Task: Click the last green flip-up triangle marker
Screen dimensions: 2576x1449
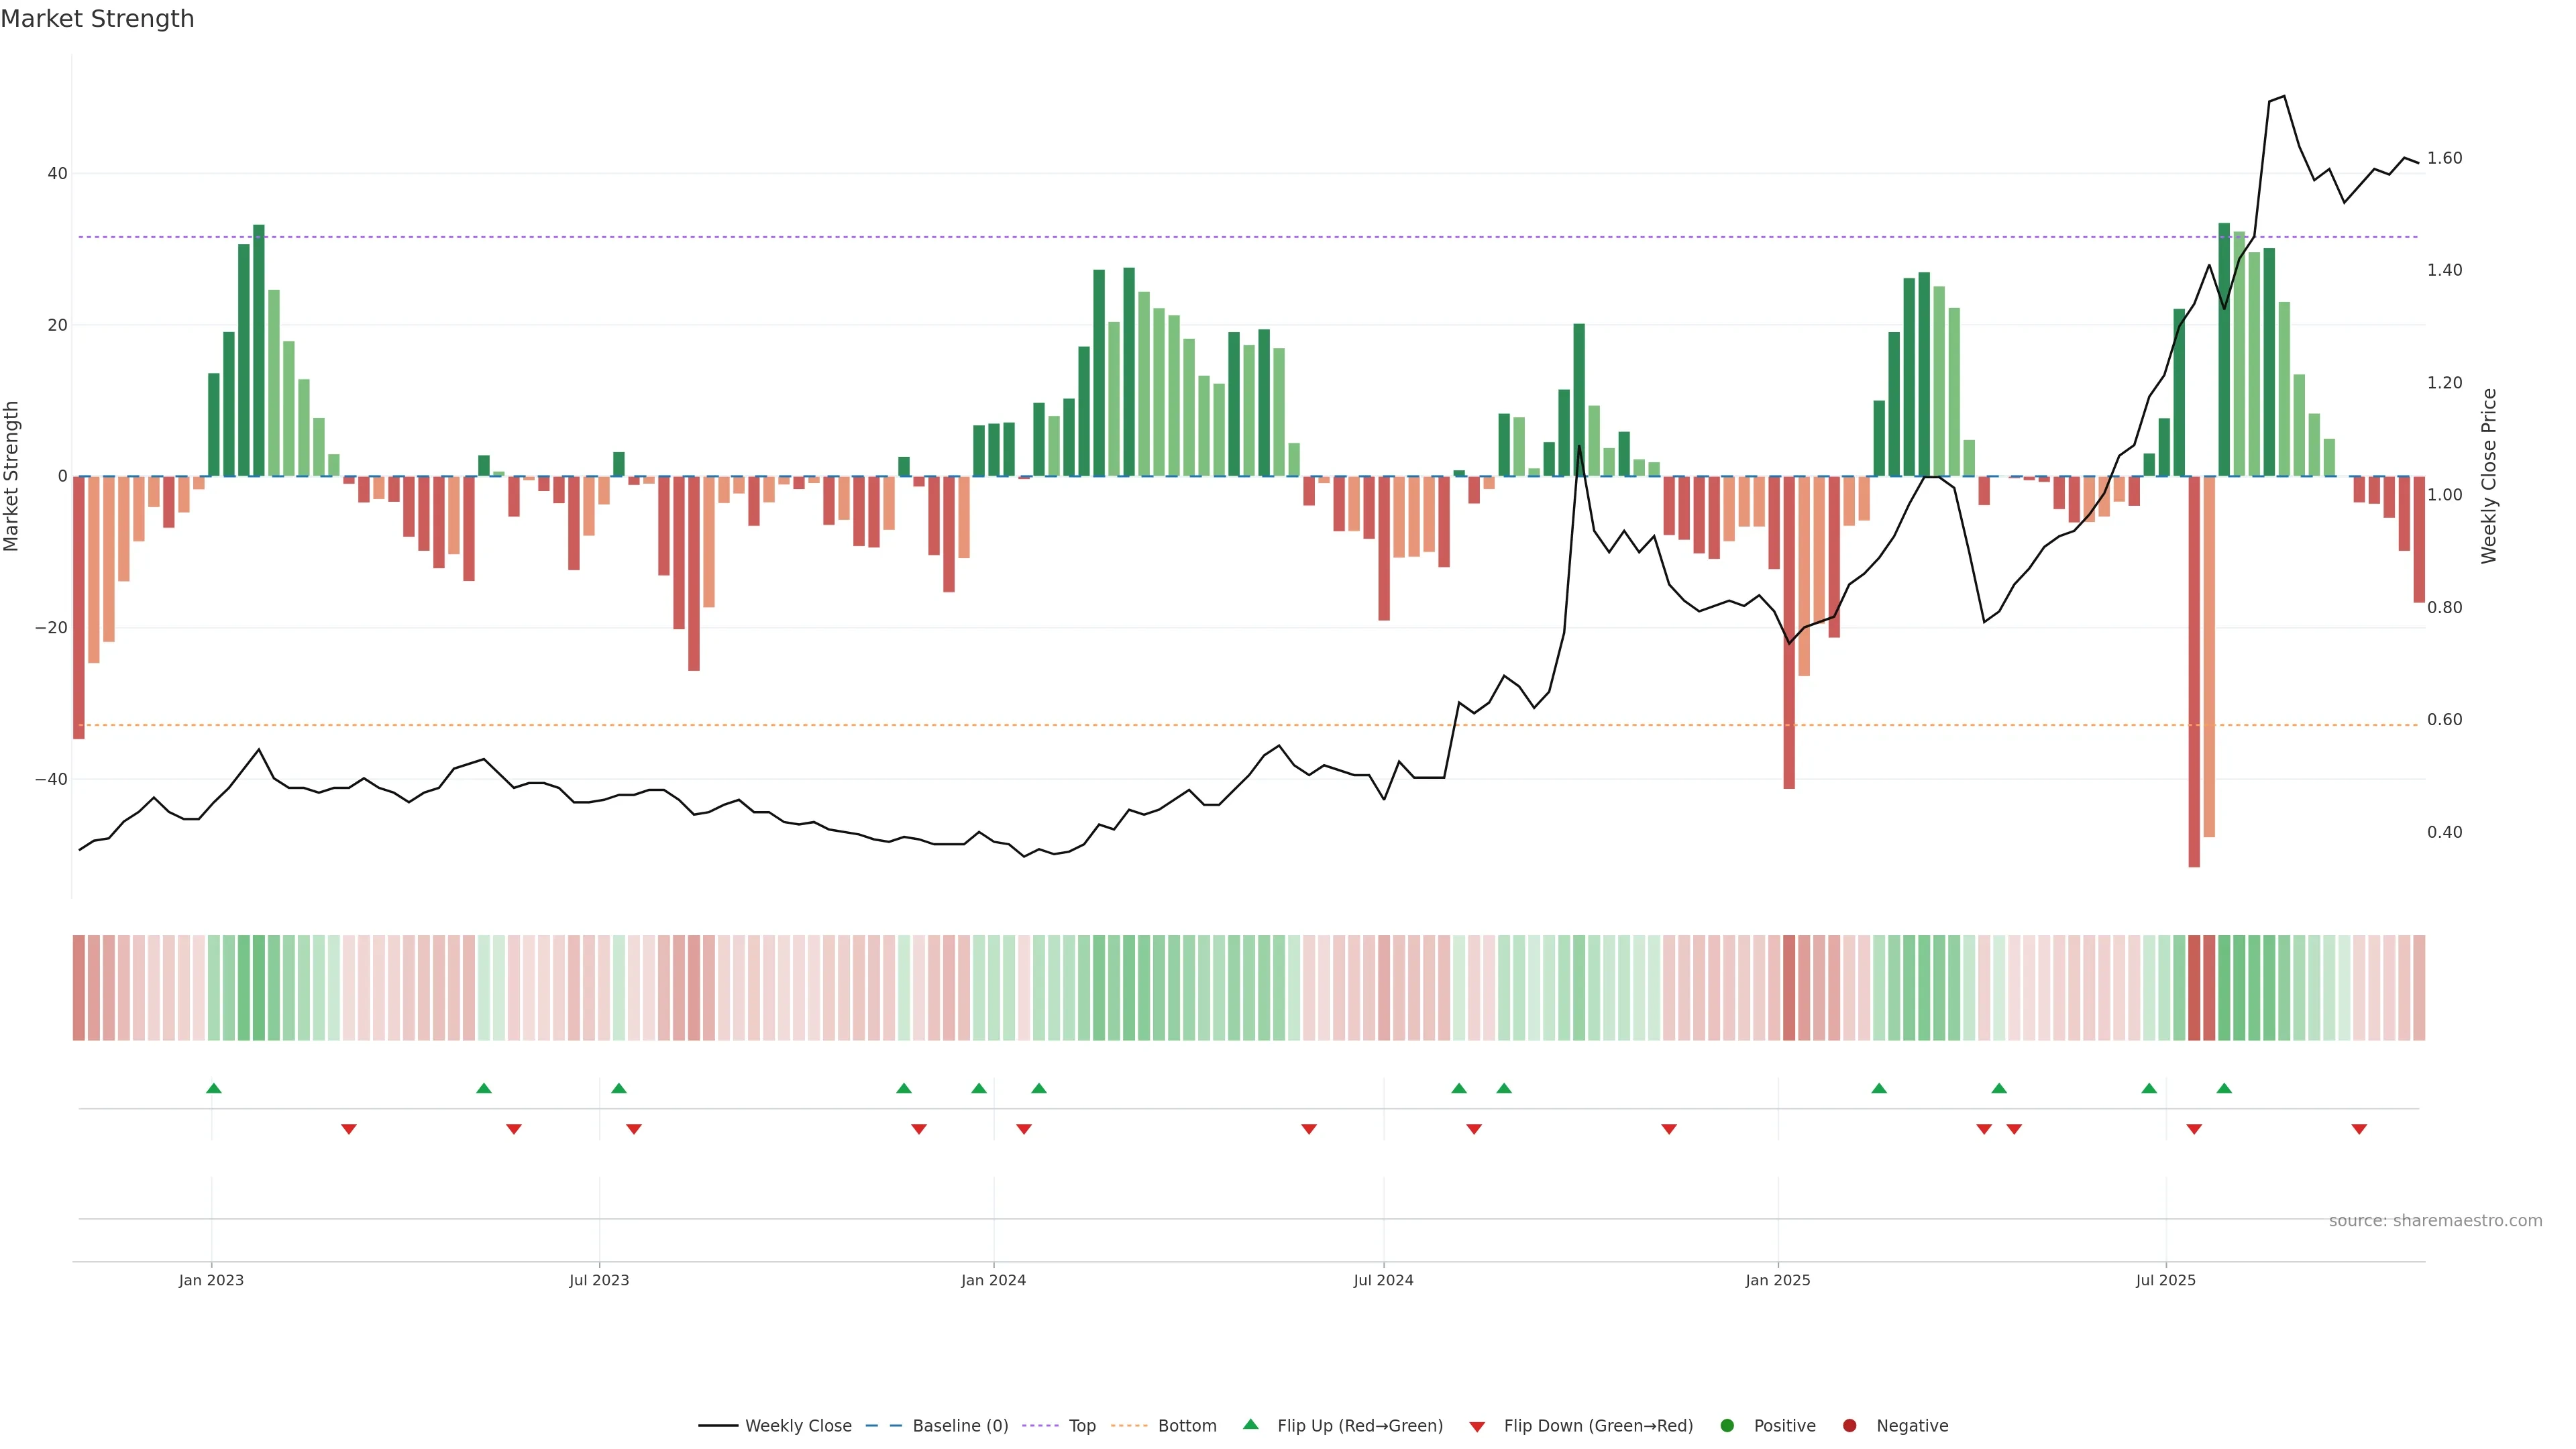Action: click(2224, 1088)
